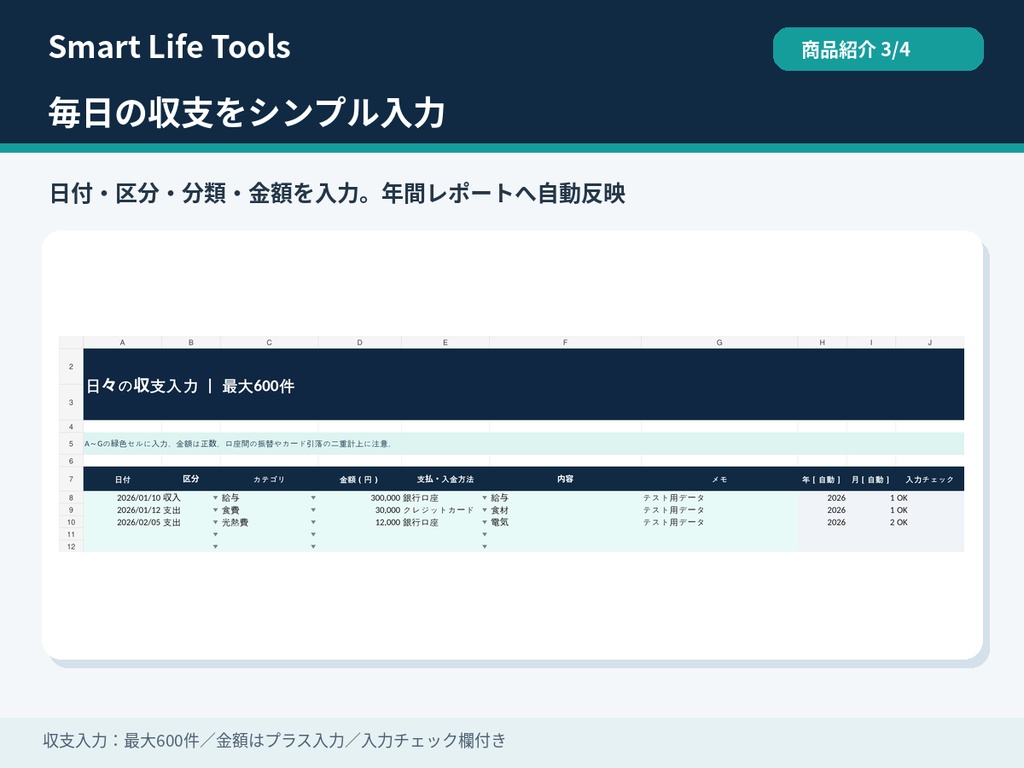
Task: Open category dropdown in empty row 11
Action: pyautogui.click(x=313, y=534)
